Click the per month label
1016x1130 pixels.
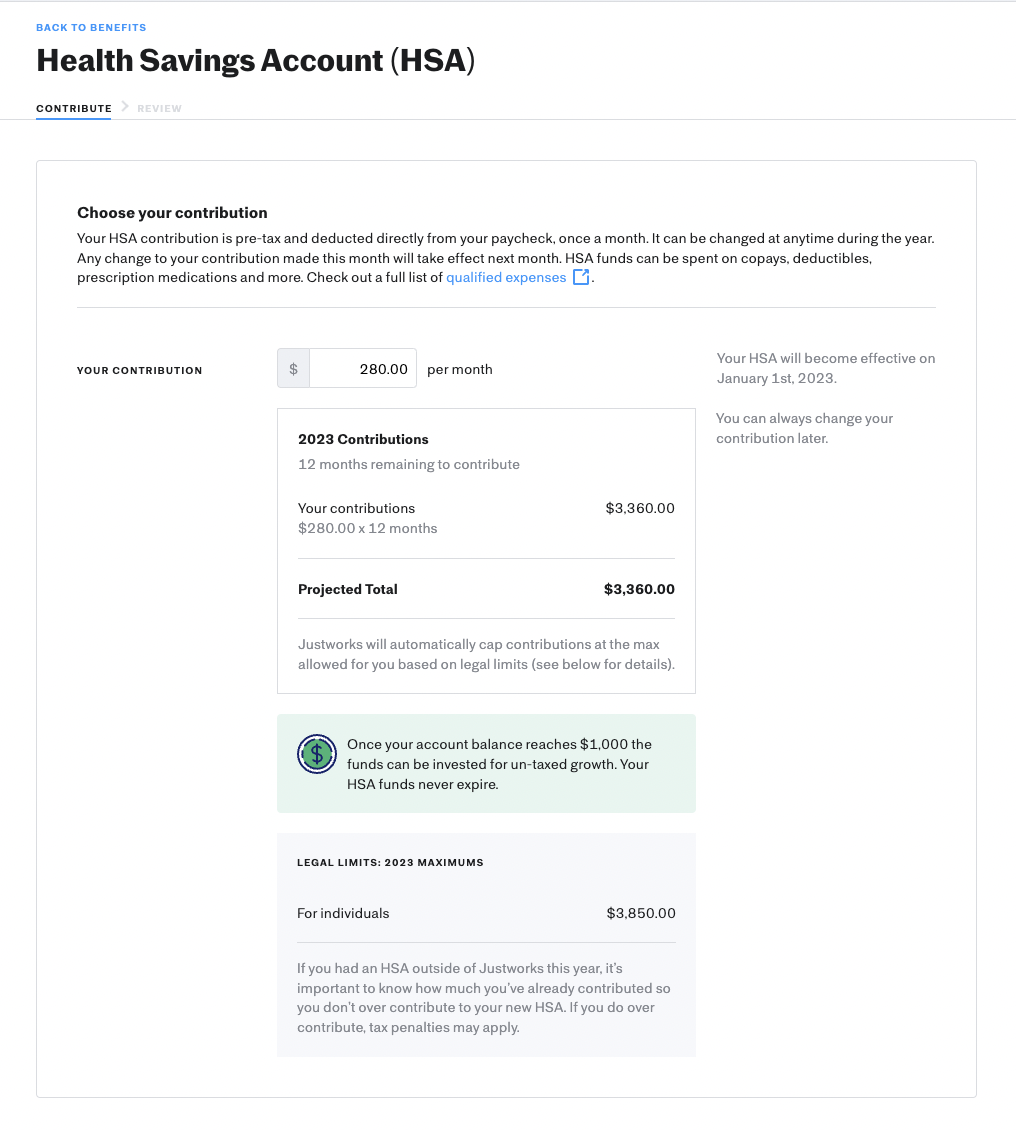tap(460, 369)
